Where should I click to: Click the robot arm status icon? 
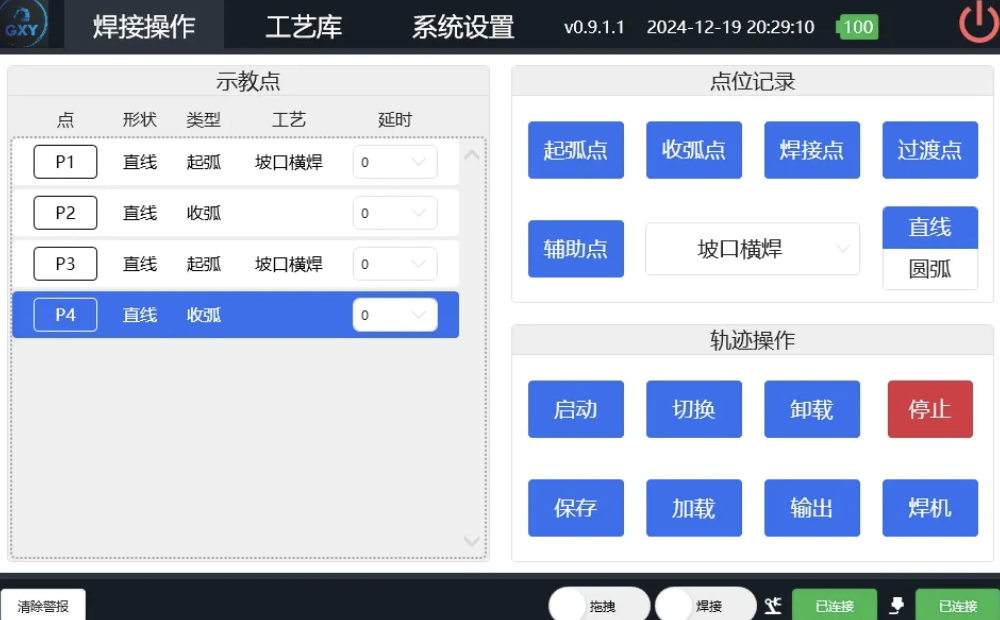tap(772, 605)
